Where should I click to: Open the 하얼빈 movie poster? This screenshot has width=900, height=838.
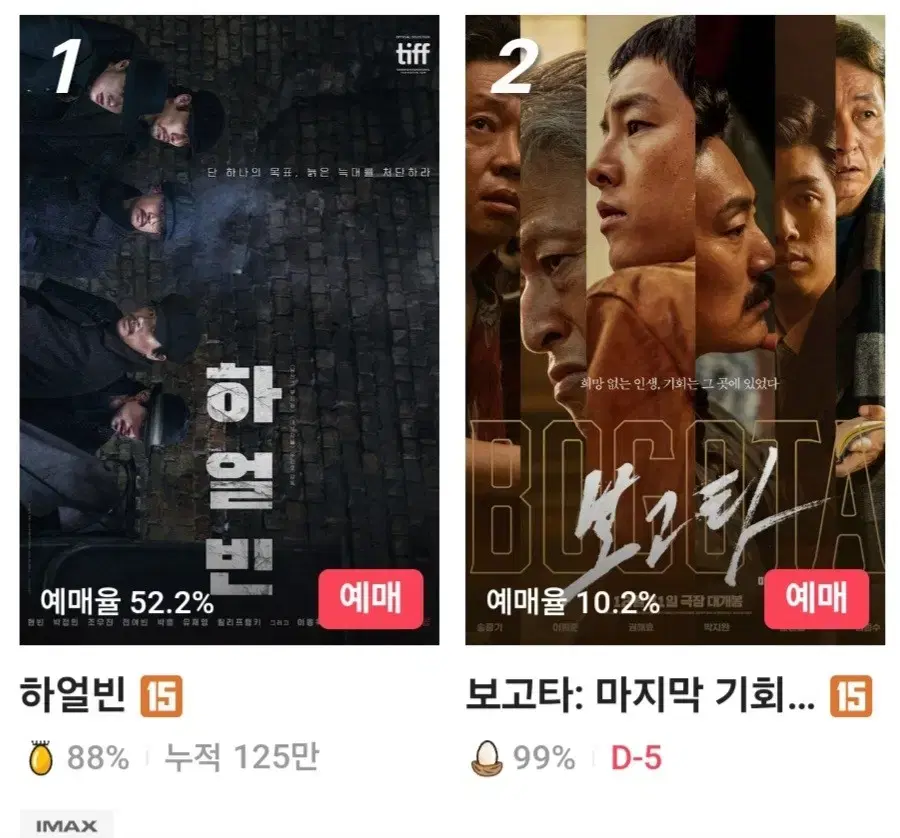tap(230, 330)
